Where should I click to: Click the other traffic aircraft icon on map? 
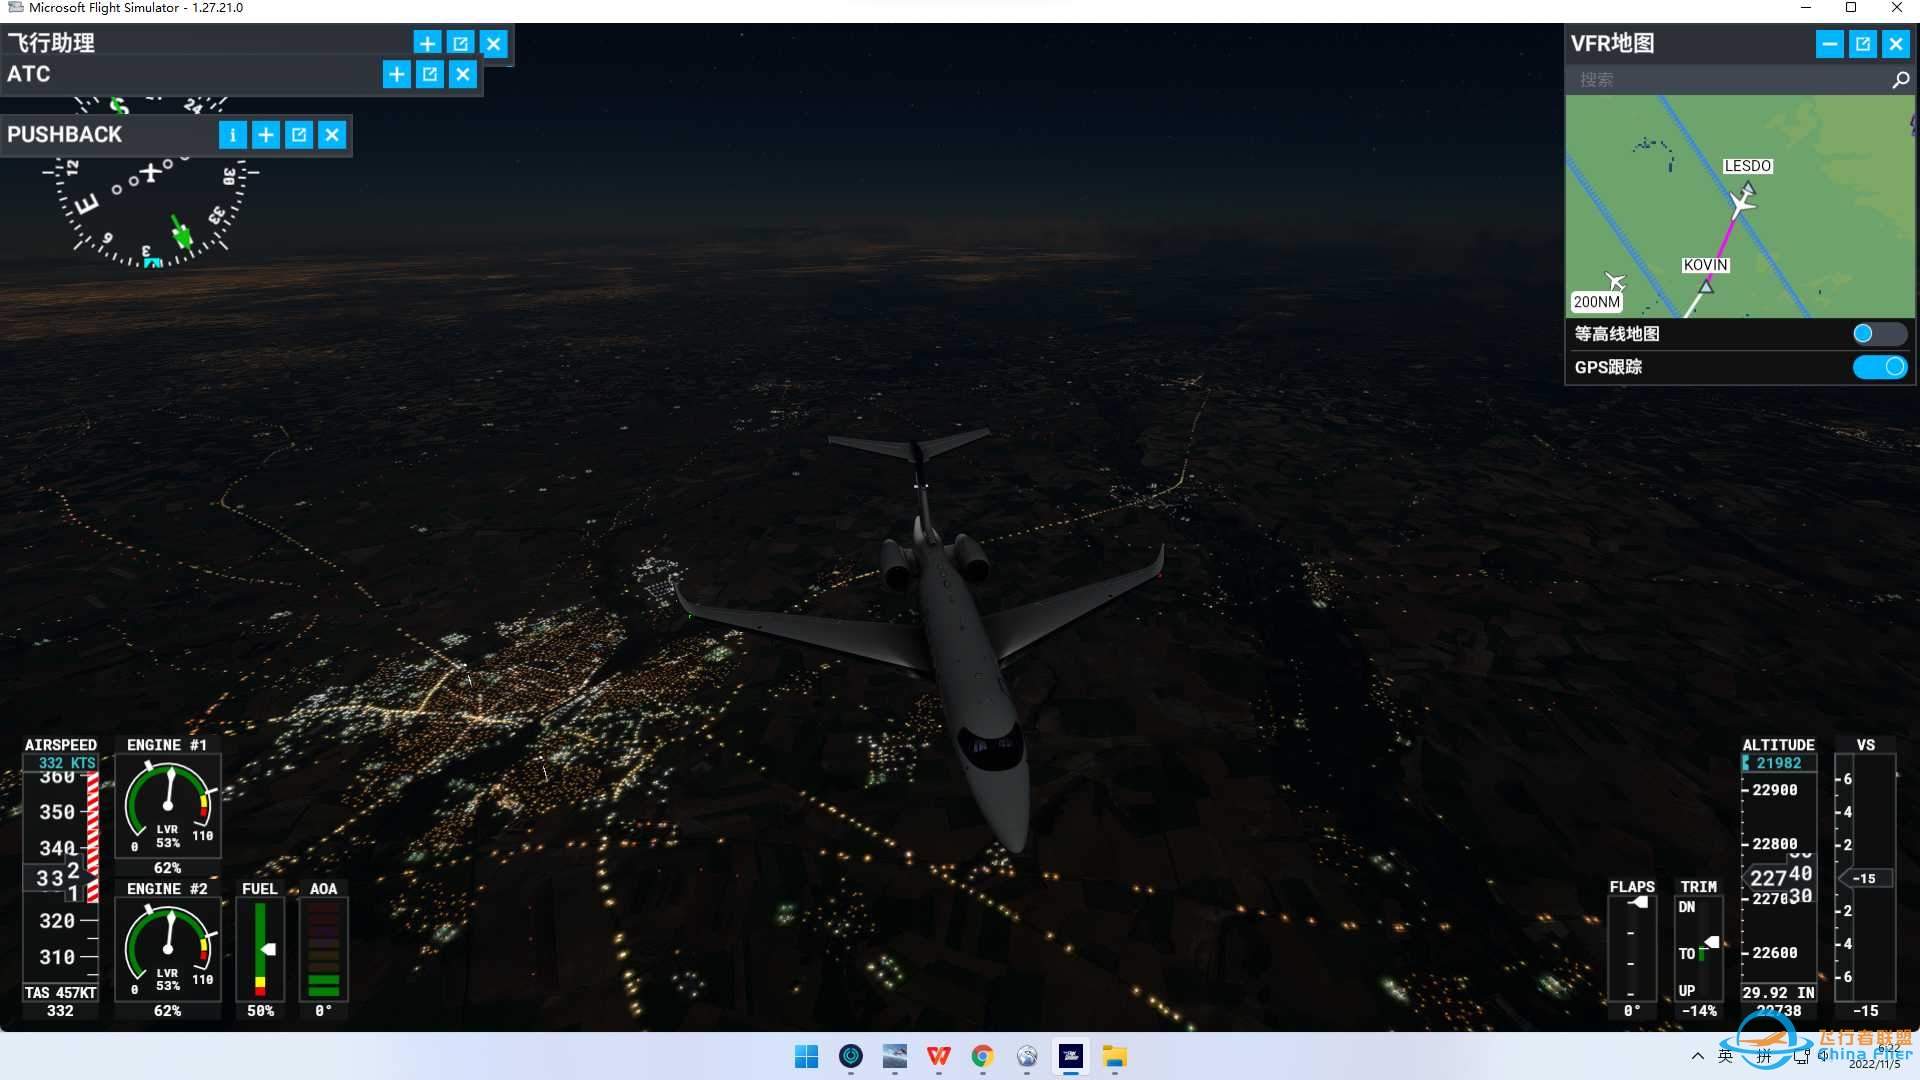(1615, 280)
